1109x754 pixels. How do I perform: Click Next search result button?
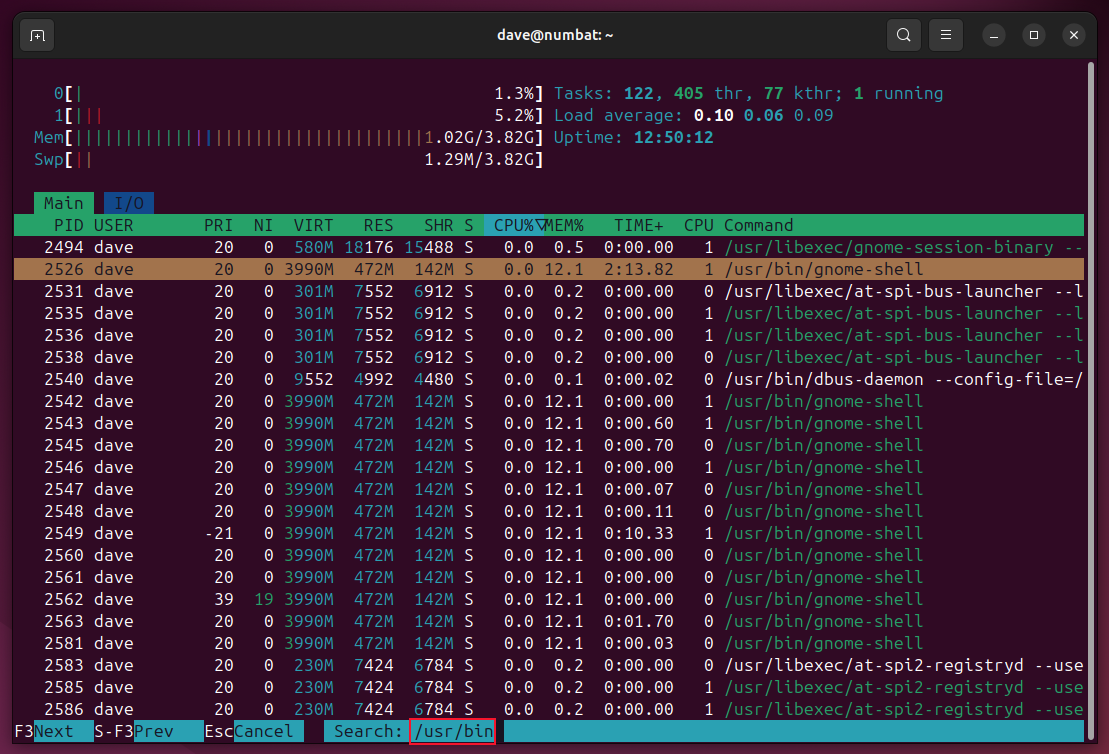[x=54, y=731]
